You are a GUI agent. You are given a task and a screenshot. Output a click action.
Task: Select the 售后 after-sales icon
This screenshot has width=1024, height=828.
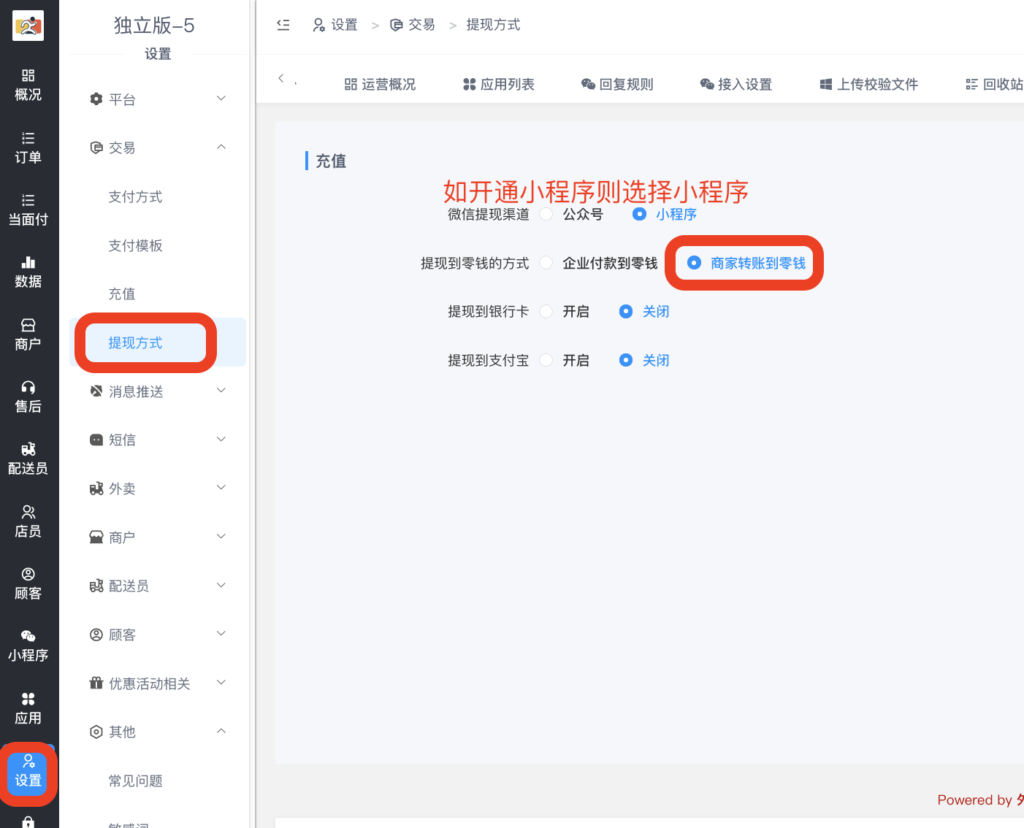29,394
